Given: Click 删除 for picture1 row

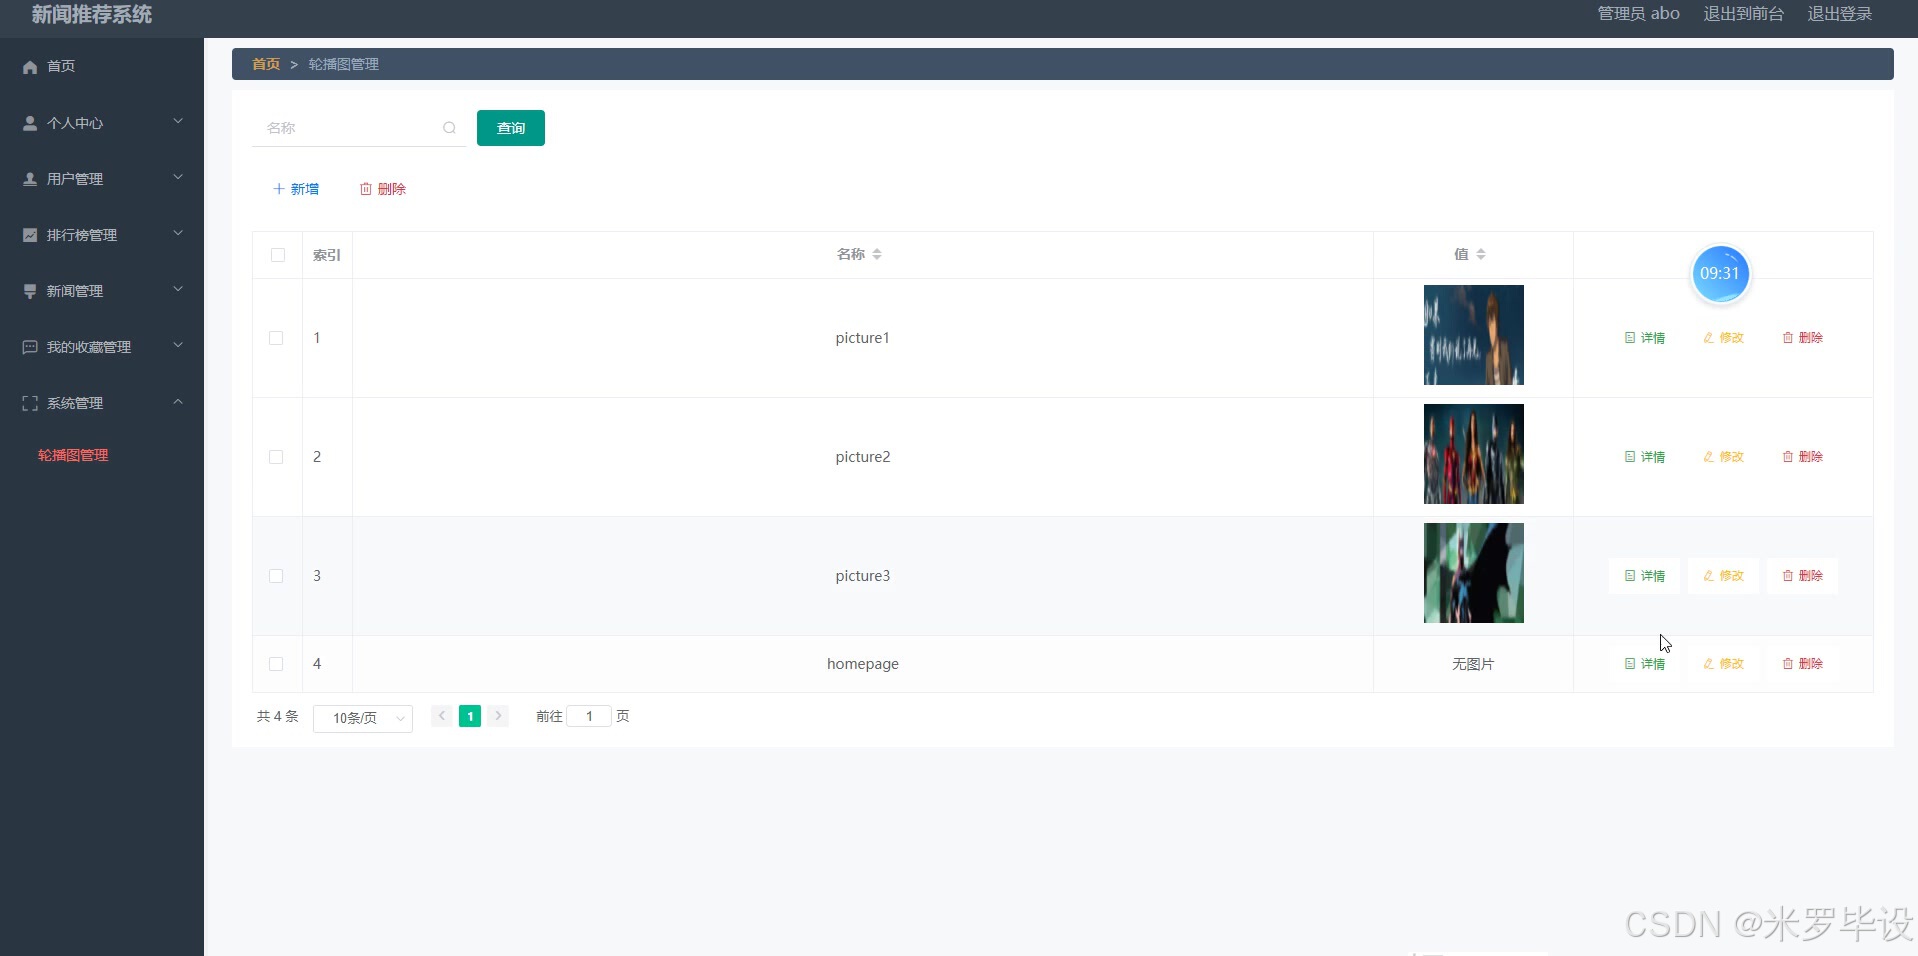Looking at the screenshot, I should point(1803,338).
